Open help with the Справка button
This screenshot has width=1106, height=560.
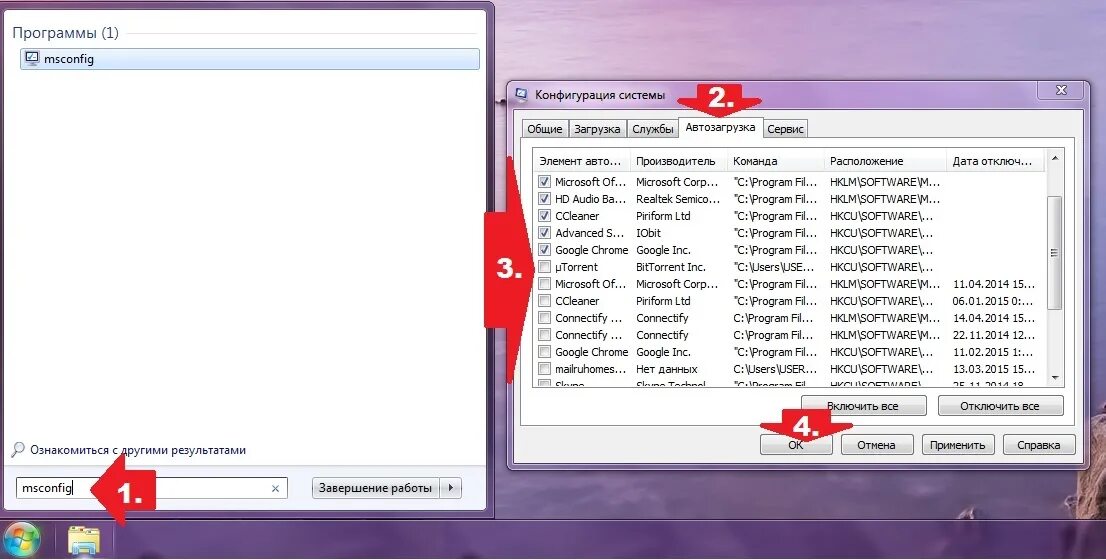(x=1038, y=445)
